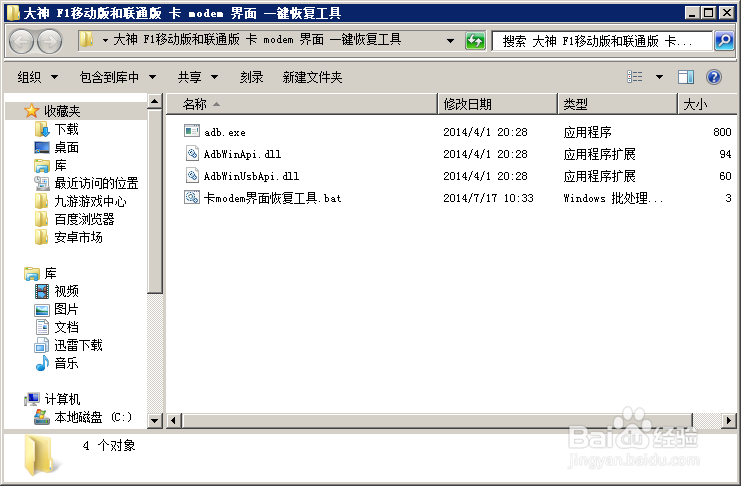This screenshot has width=741, height=486.
Task: Click the horizontal scrollbar right arrow
Action: tap(729, 420)
